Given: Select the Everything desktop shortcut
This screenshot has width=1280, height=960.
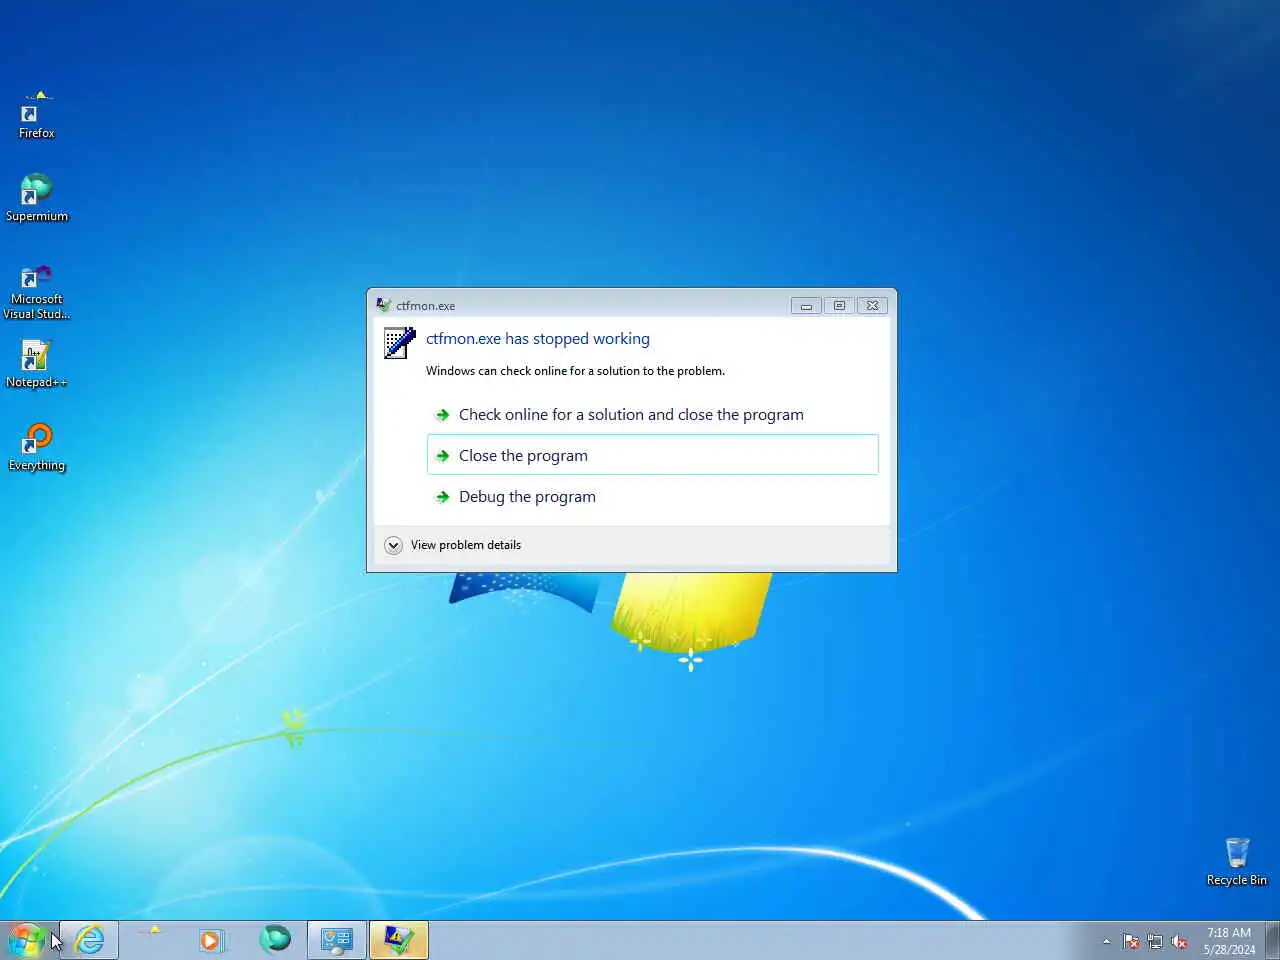Looking at the screenshot, I should point(36,447).
